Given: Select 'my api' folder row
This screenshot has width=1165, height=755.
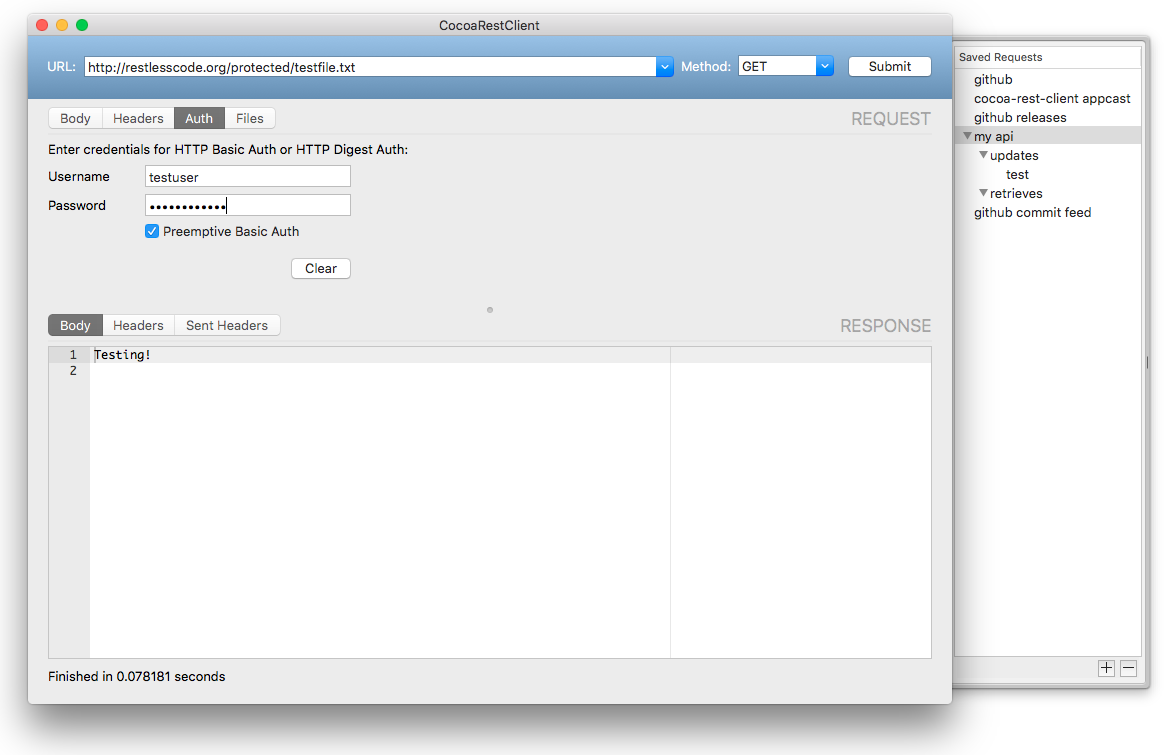Looking at the screenshot, I should [x=1048, y=136].
